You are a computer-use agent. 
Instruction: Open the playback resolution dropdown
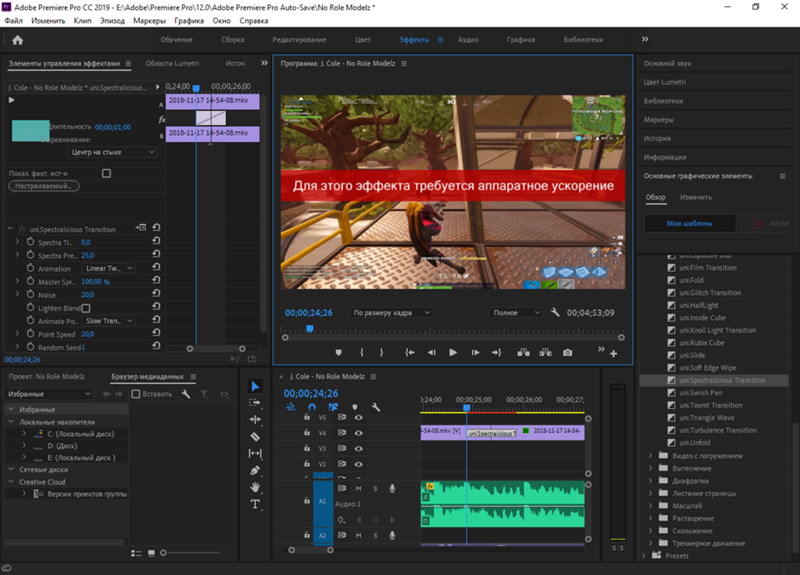click(x=515, y=313)
